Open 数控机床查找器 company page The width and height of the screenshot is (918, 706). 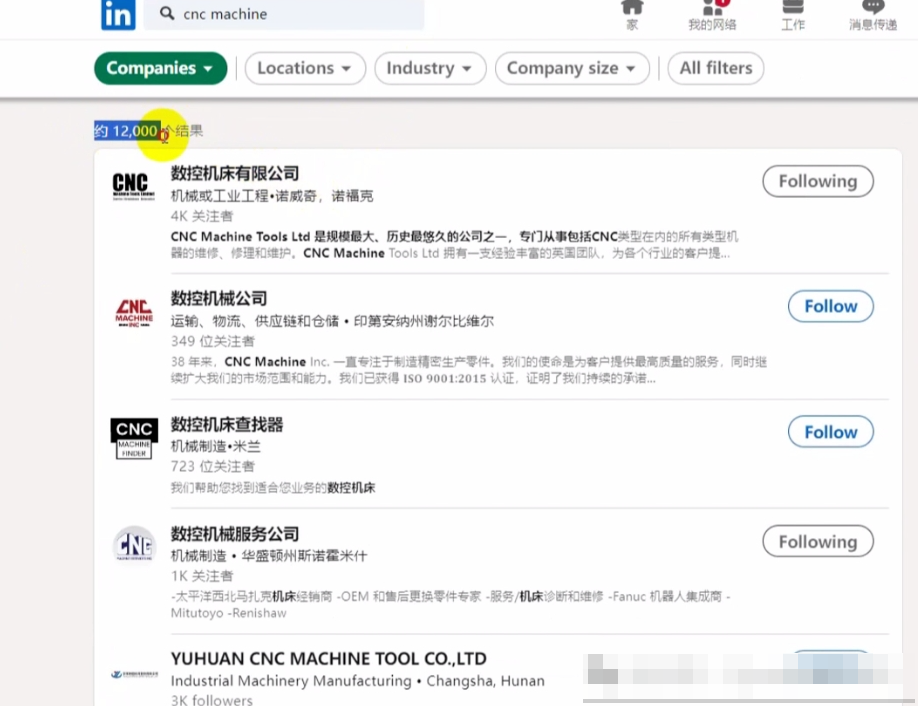(x=227, y=424)
